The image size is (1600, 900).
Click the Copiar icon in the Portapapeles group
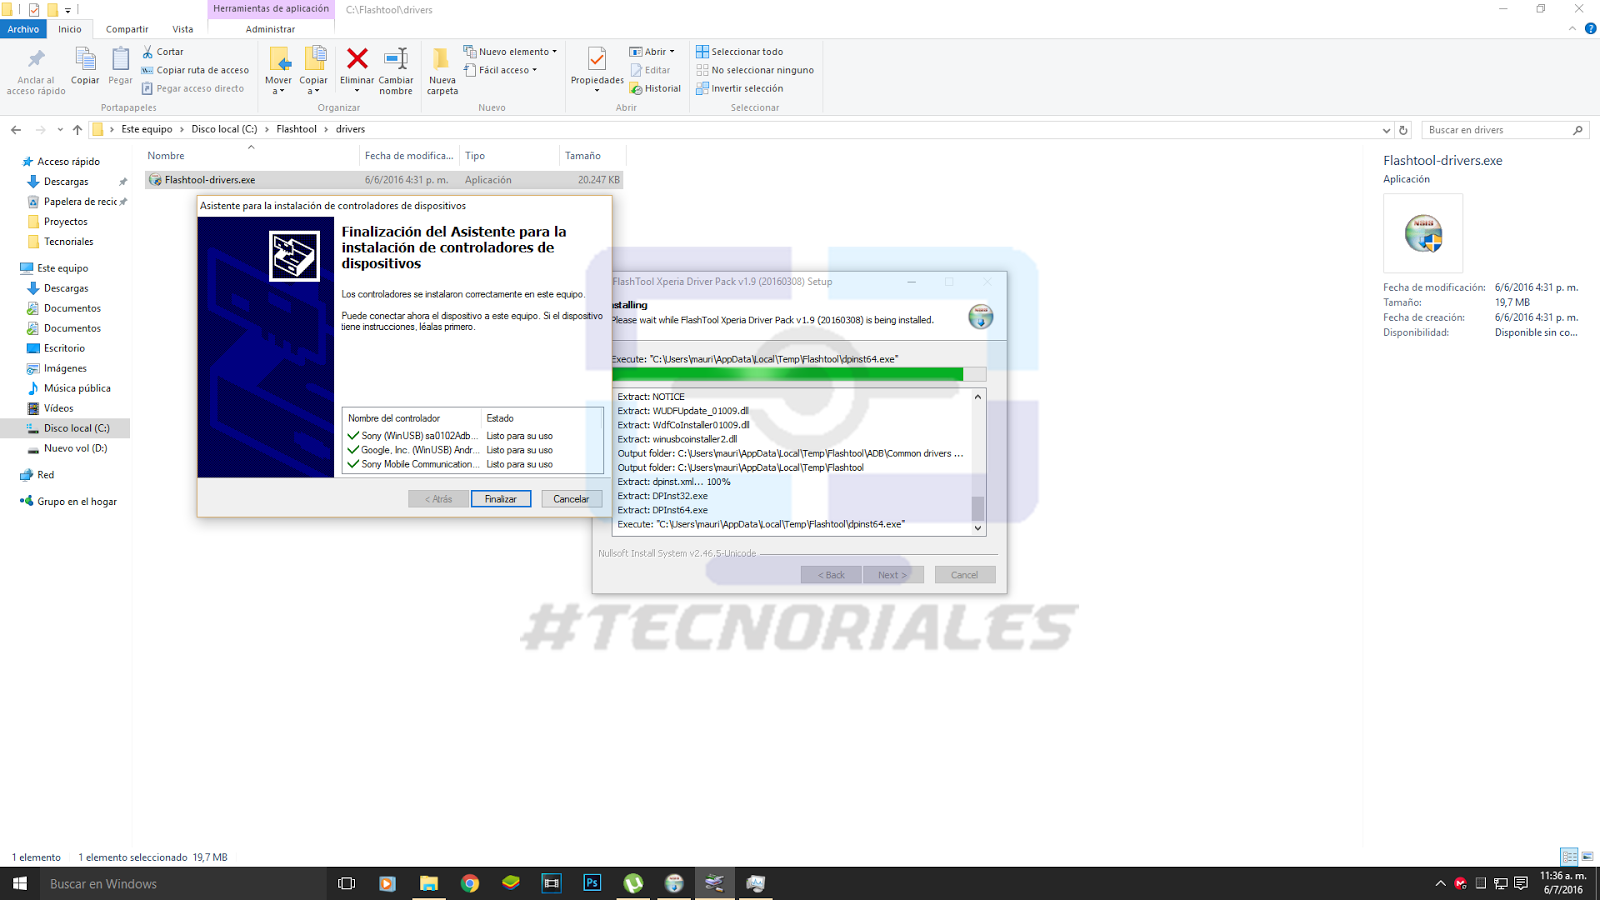(85, 59)
